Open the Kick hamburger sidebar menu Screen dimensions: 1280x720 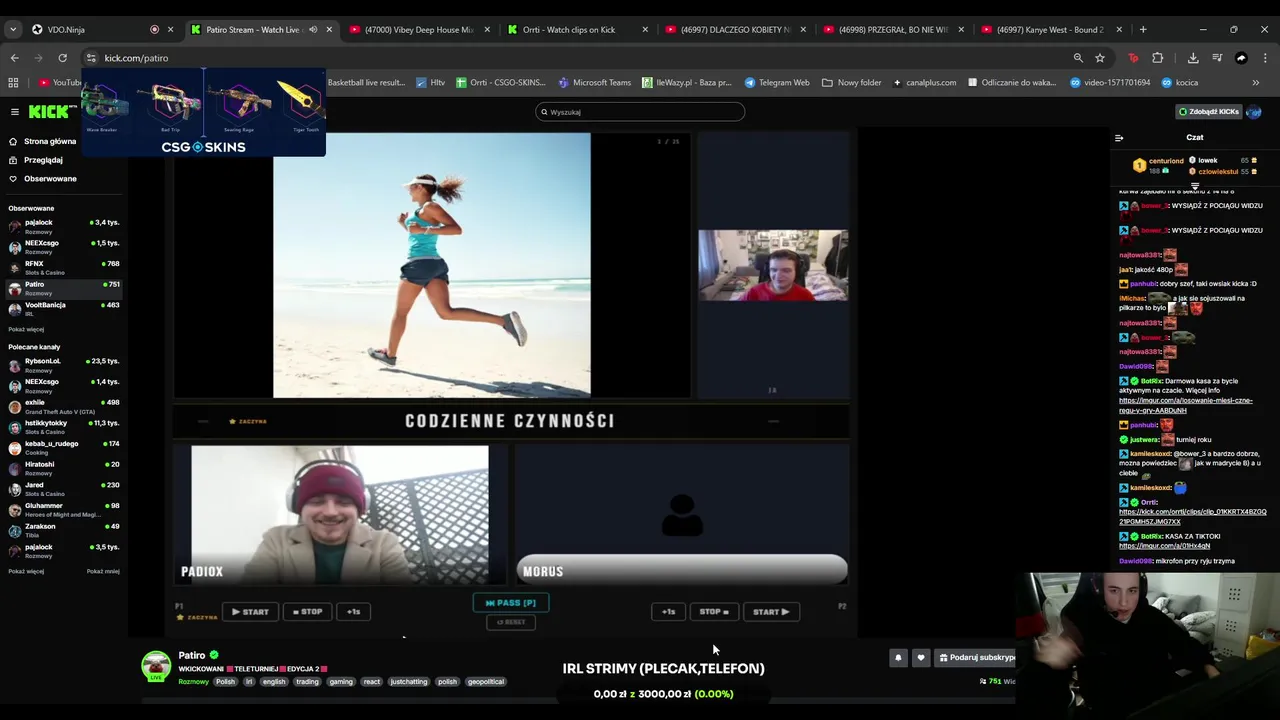click(14, 112)
